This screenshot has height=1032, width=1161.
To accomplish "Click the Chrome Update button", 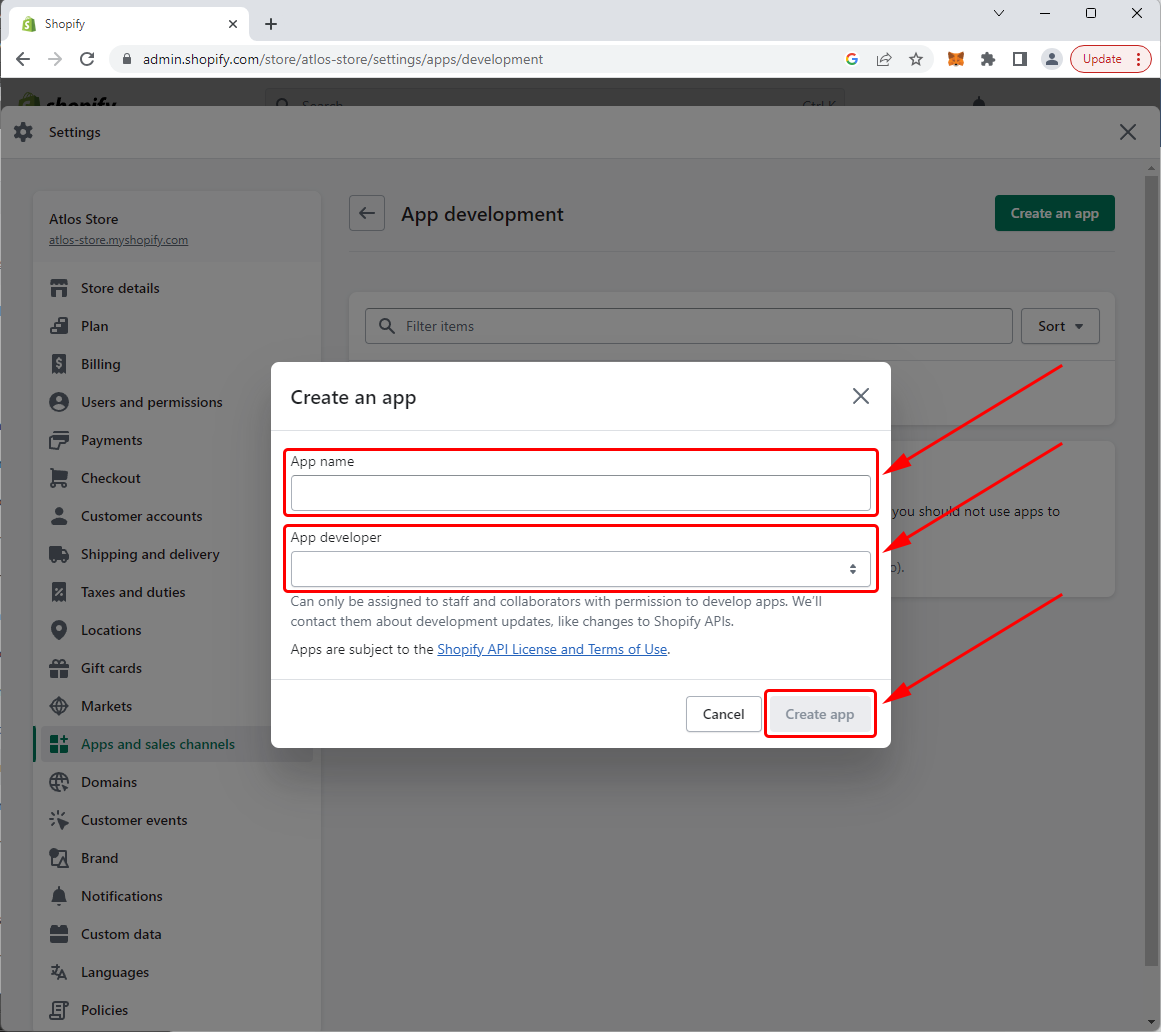I will tap(1111, 59).
